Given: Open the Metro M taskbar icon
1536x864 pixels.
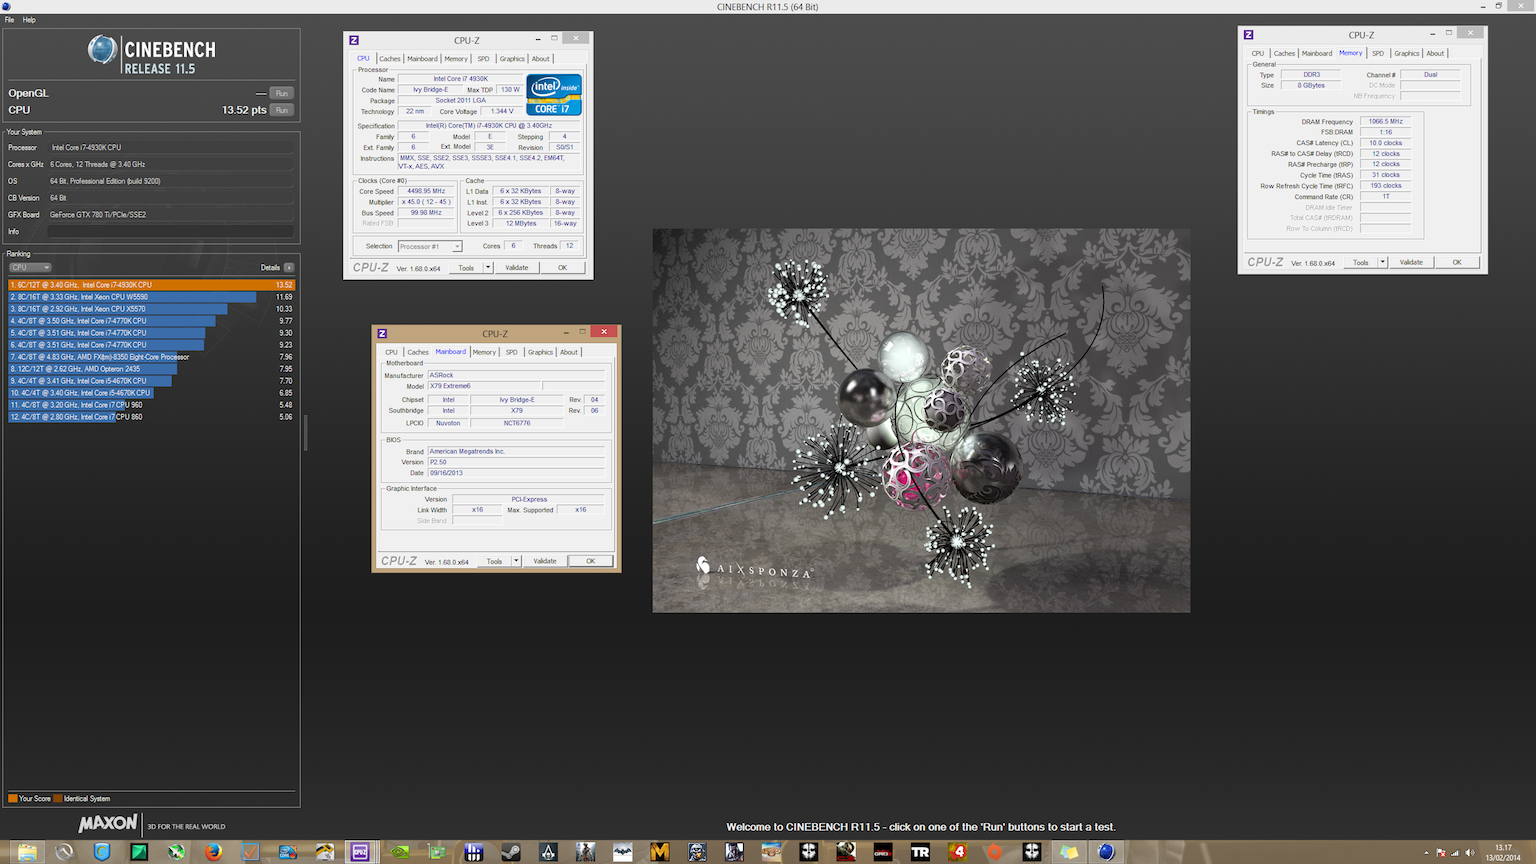Looking at the screenshot, I should point(659,852).
